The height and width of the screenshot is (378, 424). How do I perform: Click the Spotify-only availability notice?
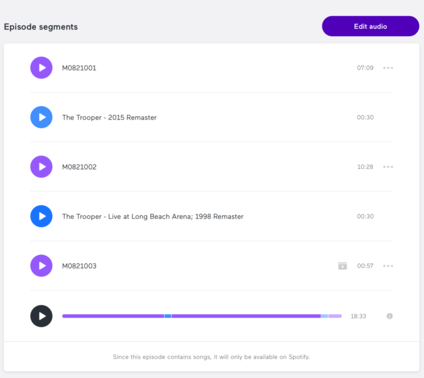[x=211, y=357]
